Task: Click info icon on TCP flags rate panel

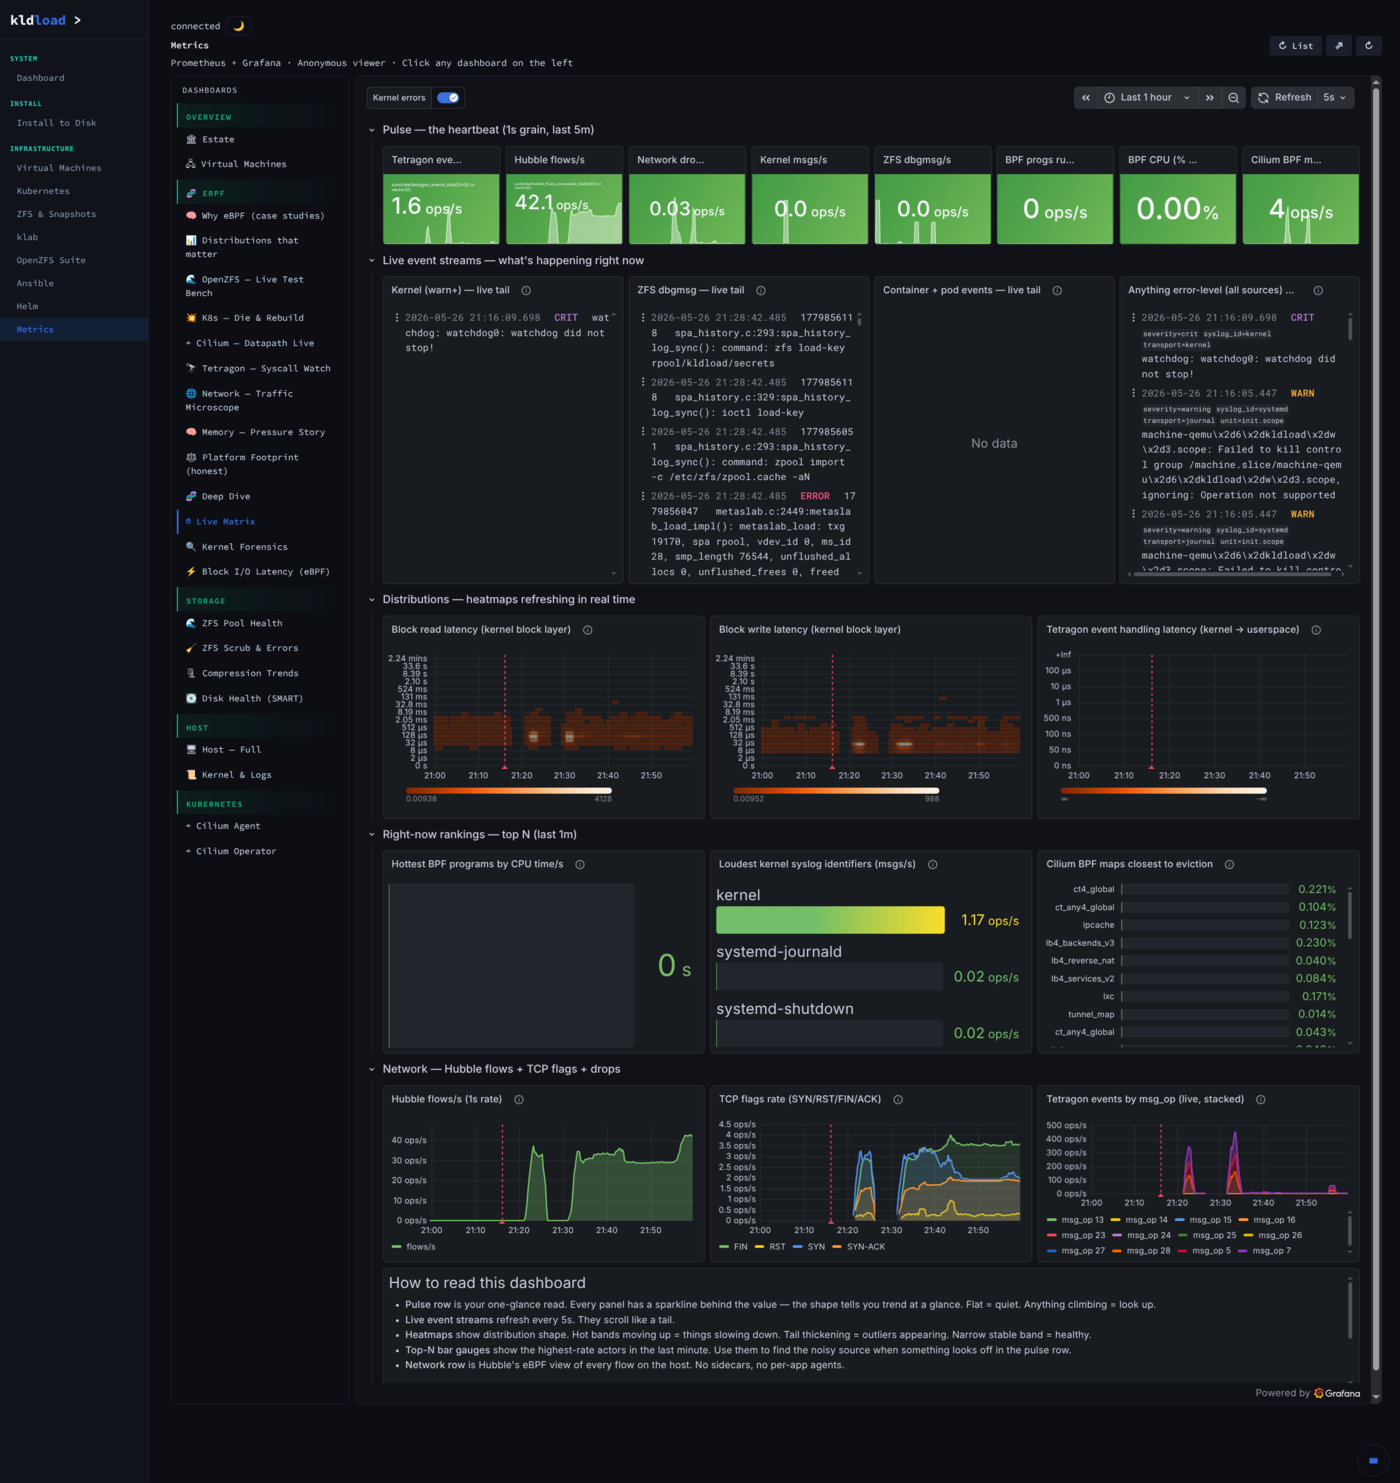Action: point(898,1099)
